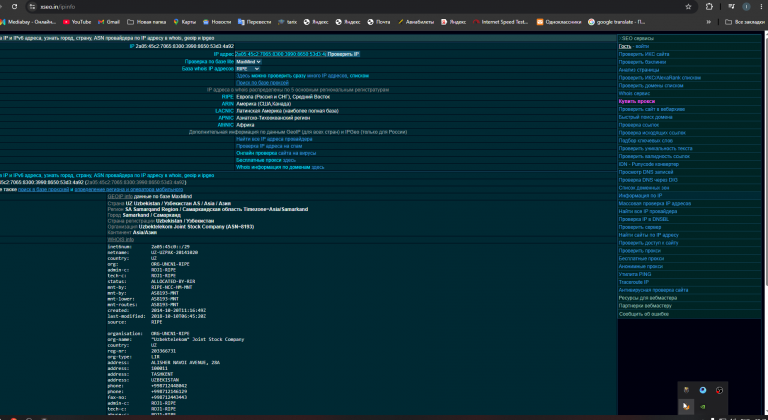This screenshot has height=420, width=768.
Task: Open the Карты bookmark
Action: pos(185,22)
